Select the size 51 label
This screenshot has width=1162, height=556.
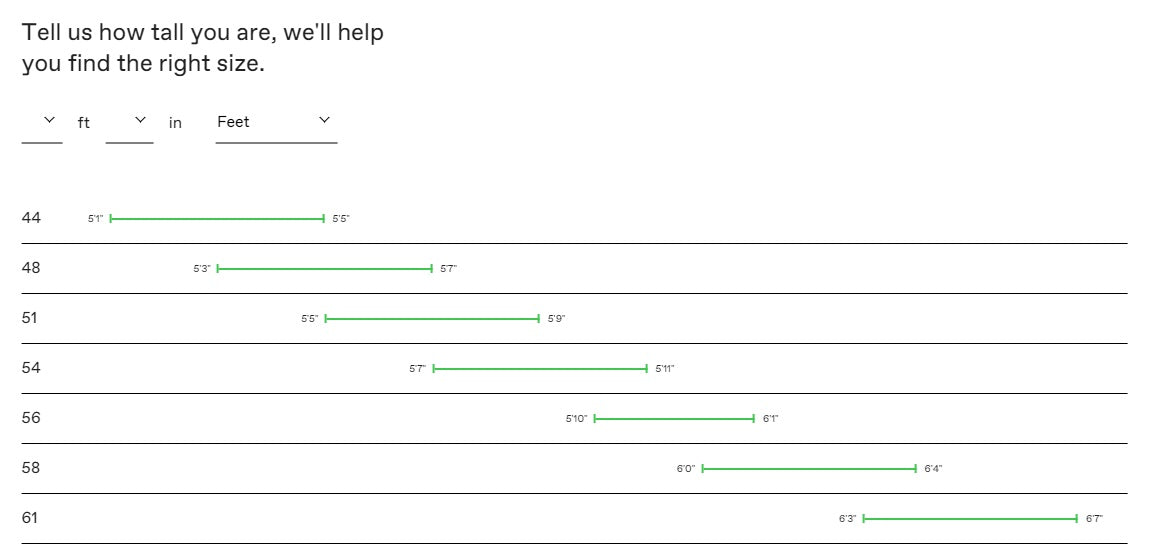[30, 318]
